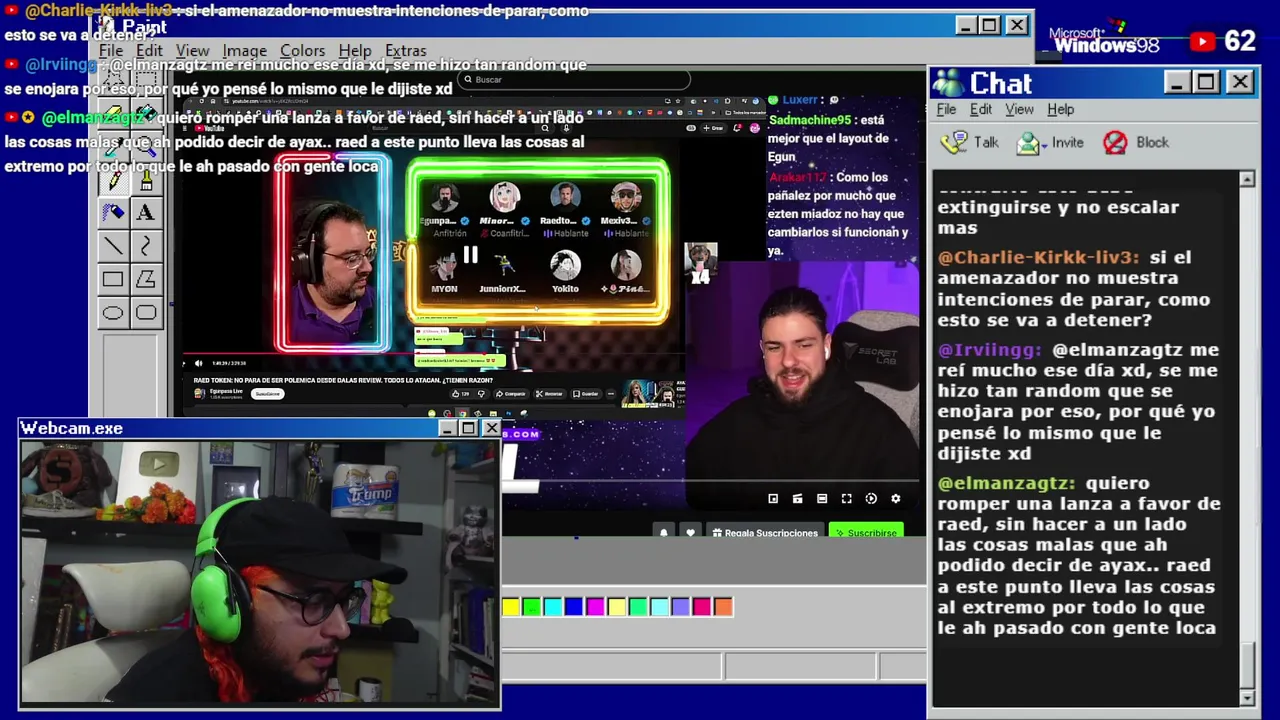
Task: Pick the dark blue palette color
Action: tap(574, 606)
